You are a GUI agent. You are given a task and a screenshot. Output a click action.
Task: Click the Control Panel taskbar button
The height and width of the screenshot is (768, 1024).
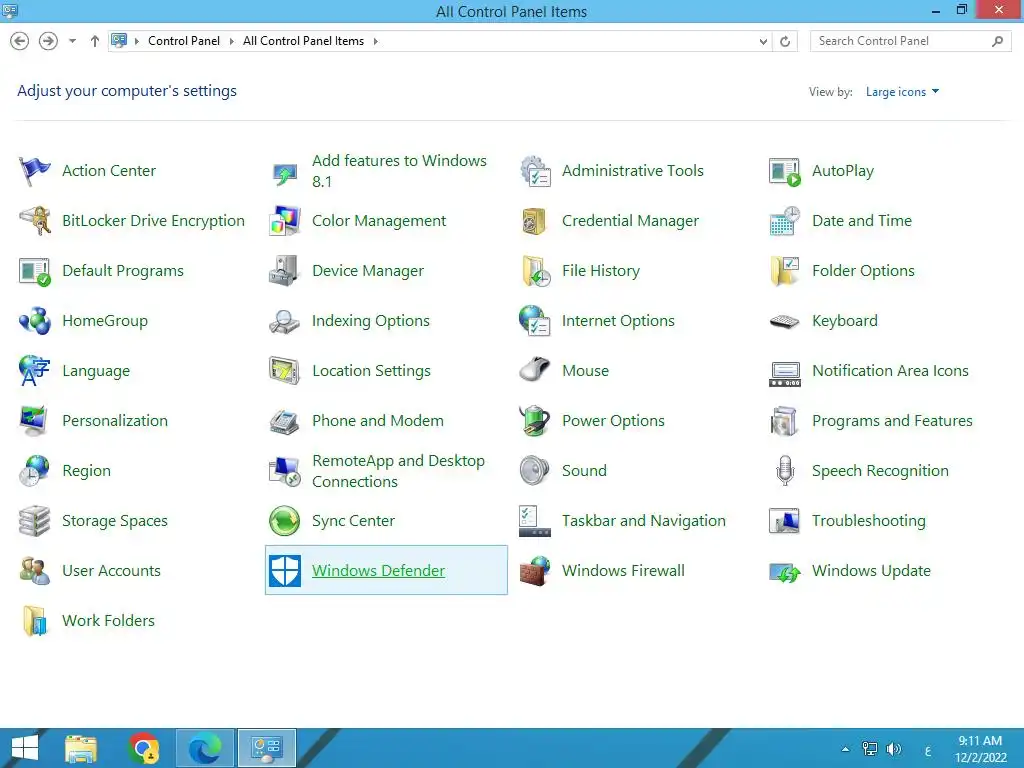(266, 748)
